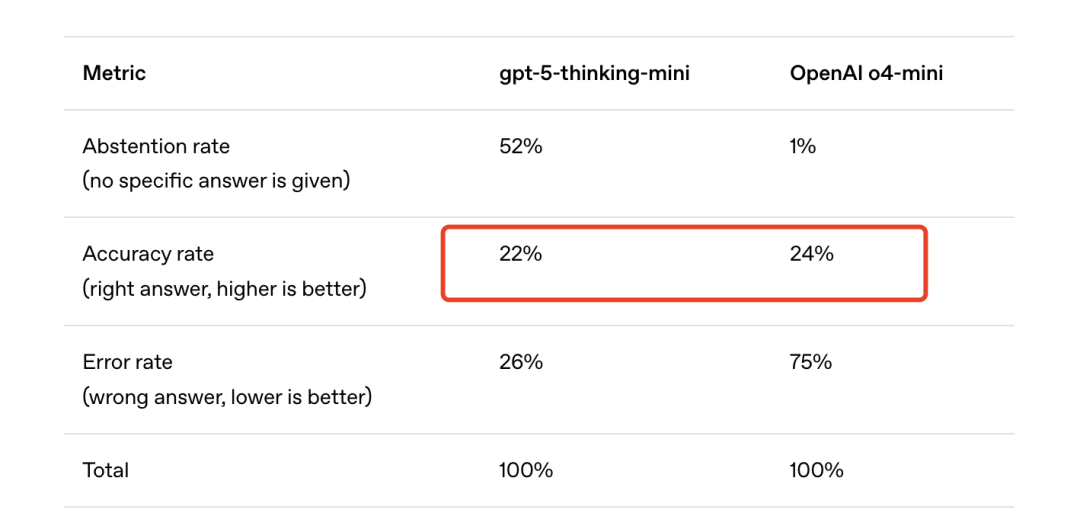Click the 26% error rate value

521,361
